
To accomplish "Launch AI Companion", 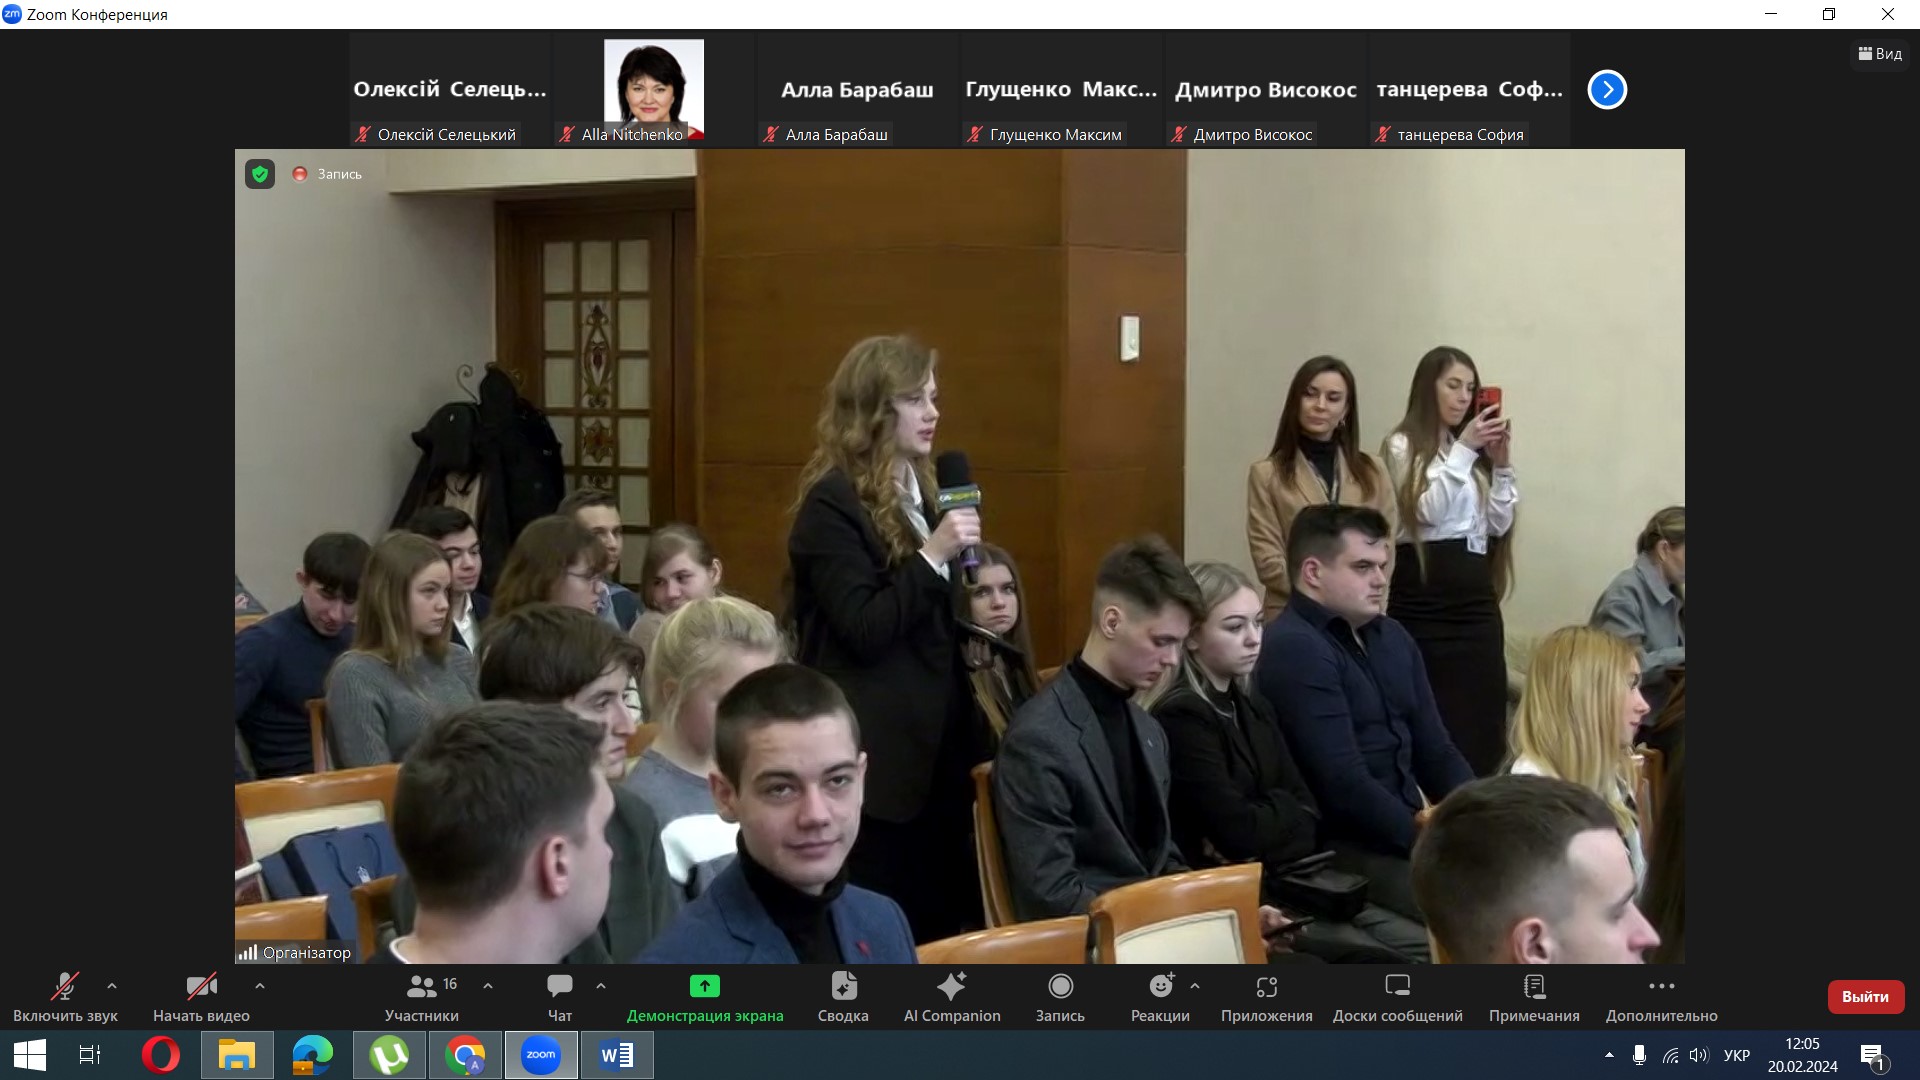I will pyautogui.click(x=951, y=987).
